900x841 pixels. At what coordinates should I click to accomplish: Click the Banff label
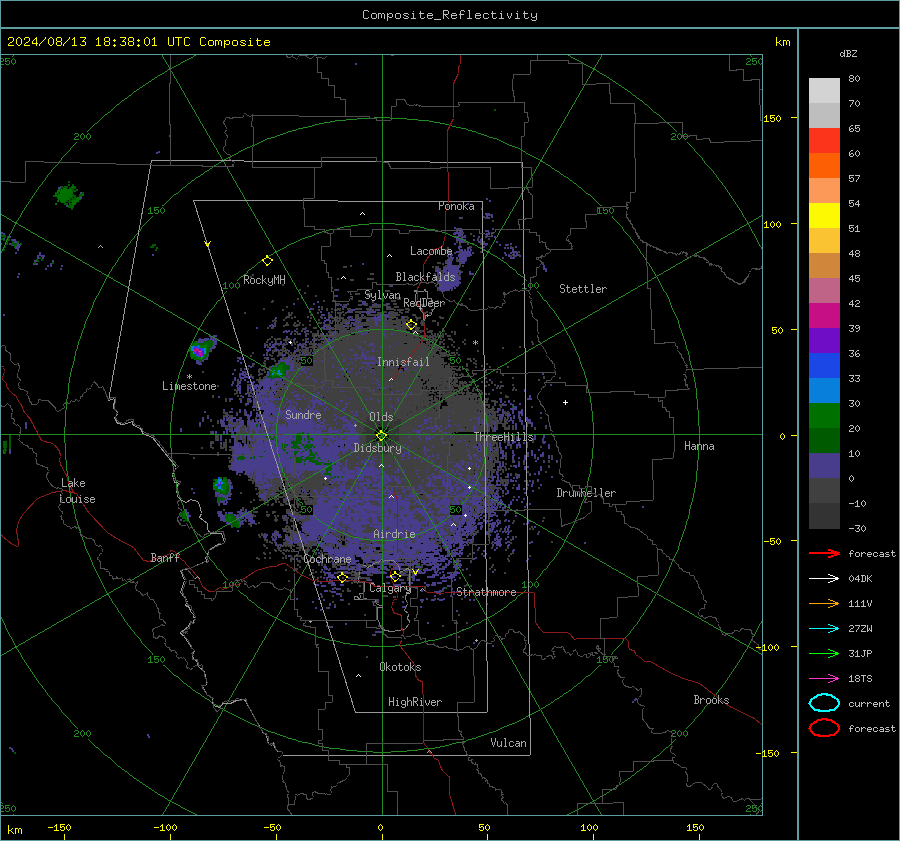(x=165, y=557)
